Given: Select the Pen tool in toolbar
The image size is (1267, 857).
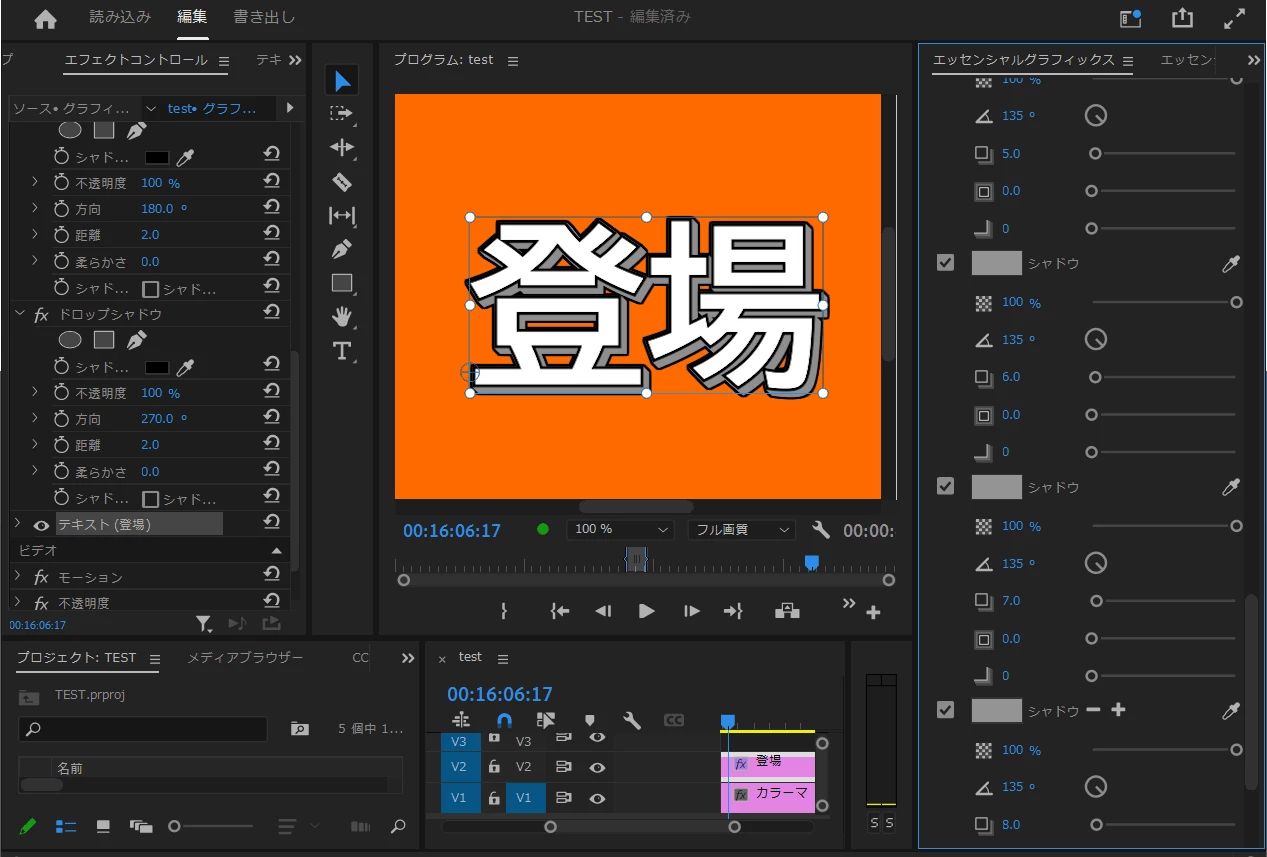Looking at the screenshot, I should click(x=342, y=249).
